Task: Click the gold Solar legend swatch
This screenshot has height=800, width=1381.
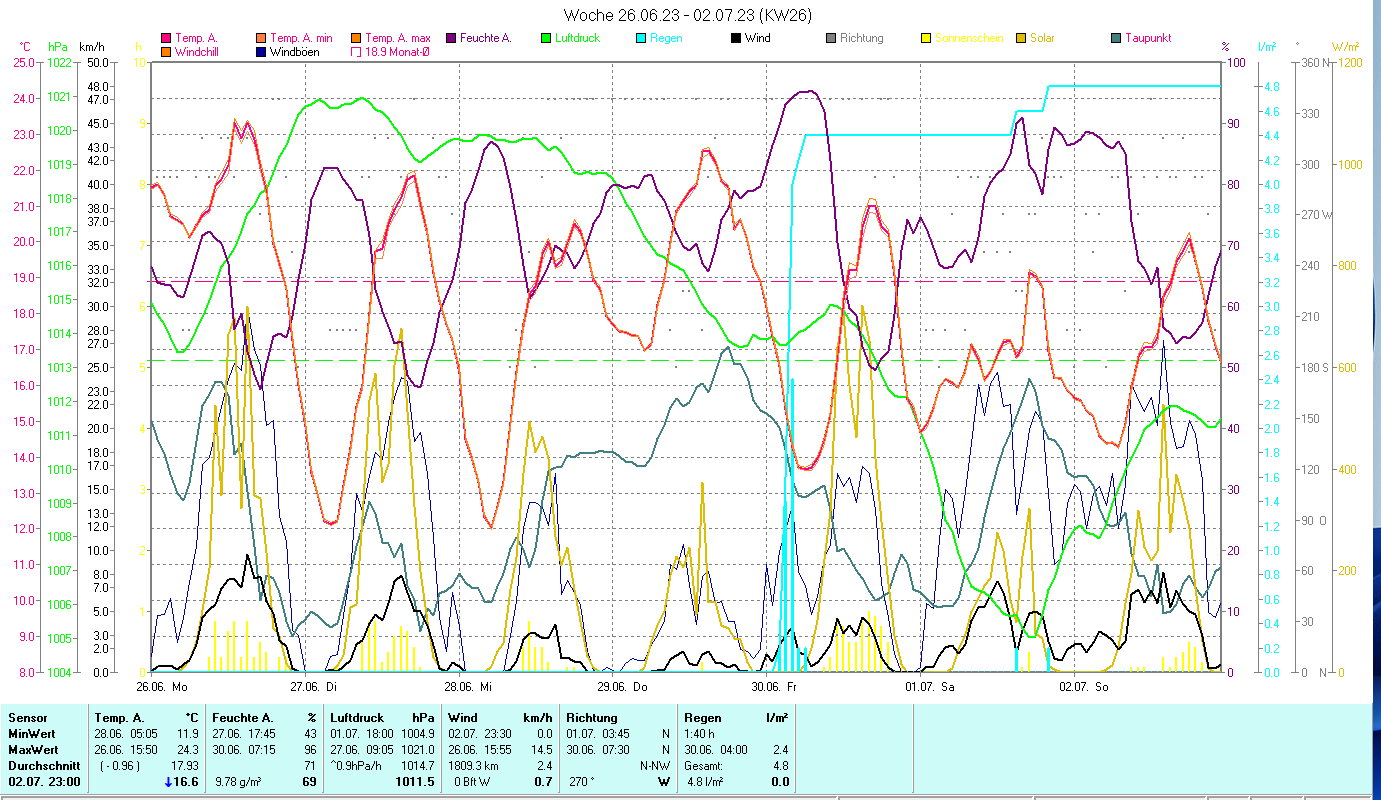Action: (x=1021, y=39)
